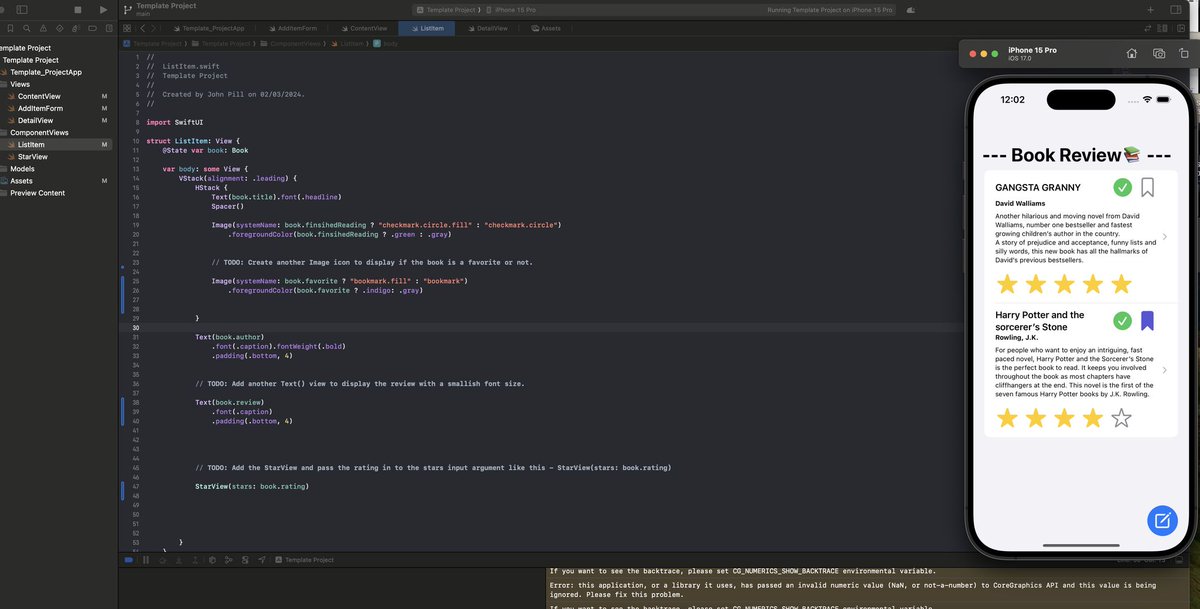Expand Preview Content group in navigator
Viewport: 1200px width, 609px height.
[x=37, y=193]
